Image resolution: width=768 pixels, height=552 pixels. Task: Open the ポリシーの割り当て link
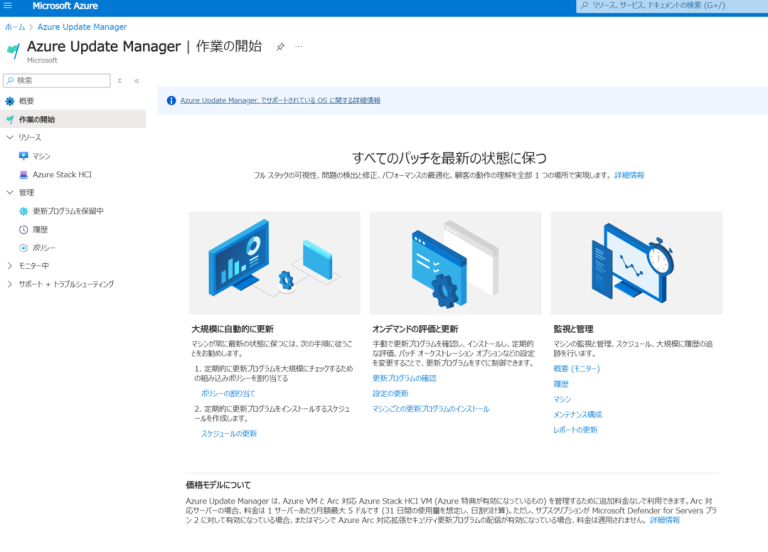227,394
